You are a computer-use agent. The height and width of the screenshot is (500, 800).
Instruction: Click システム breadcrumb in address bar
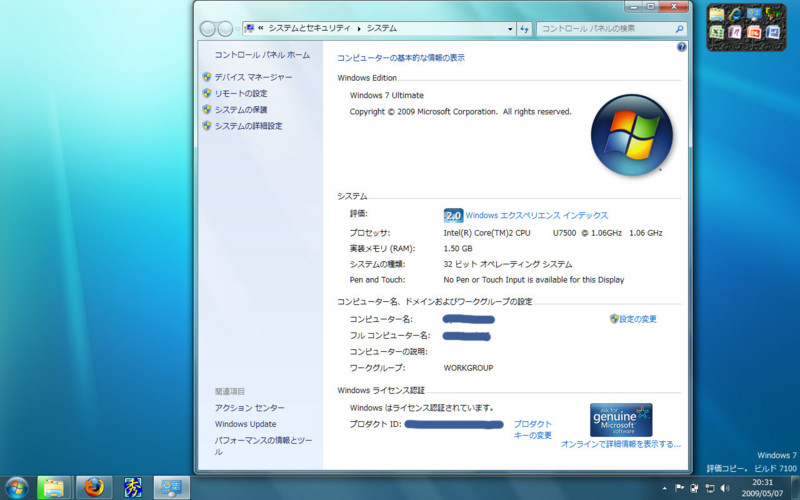point(382,29)
